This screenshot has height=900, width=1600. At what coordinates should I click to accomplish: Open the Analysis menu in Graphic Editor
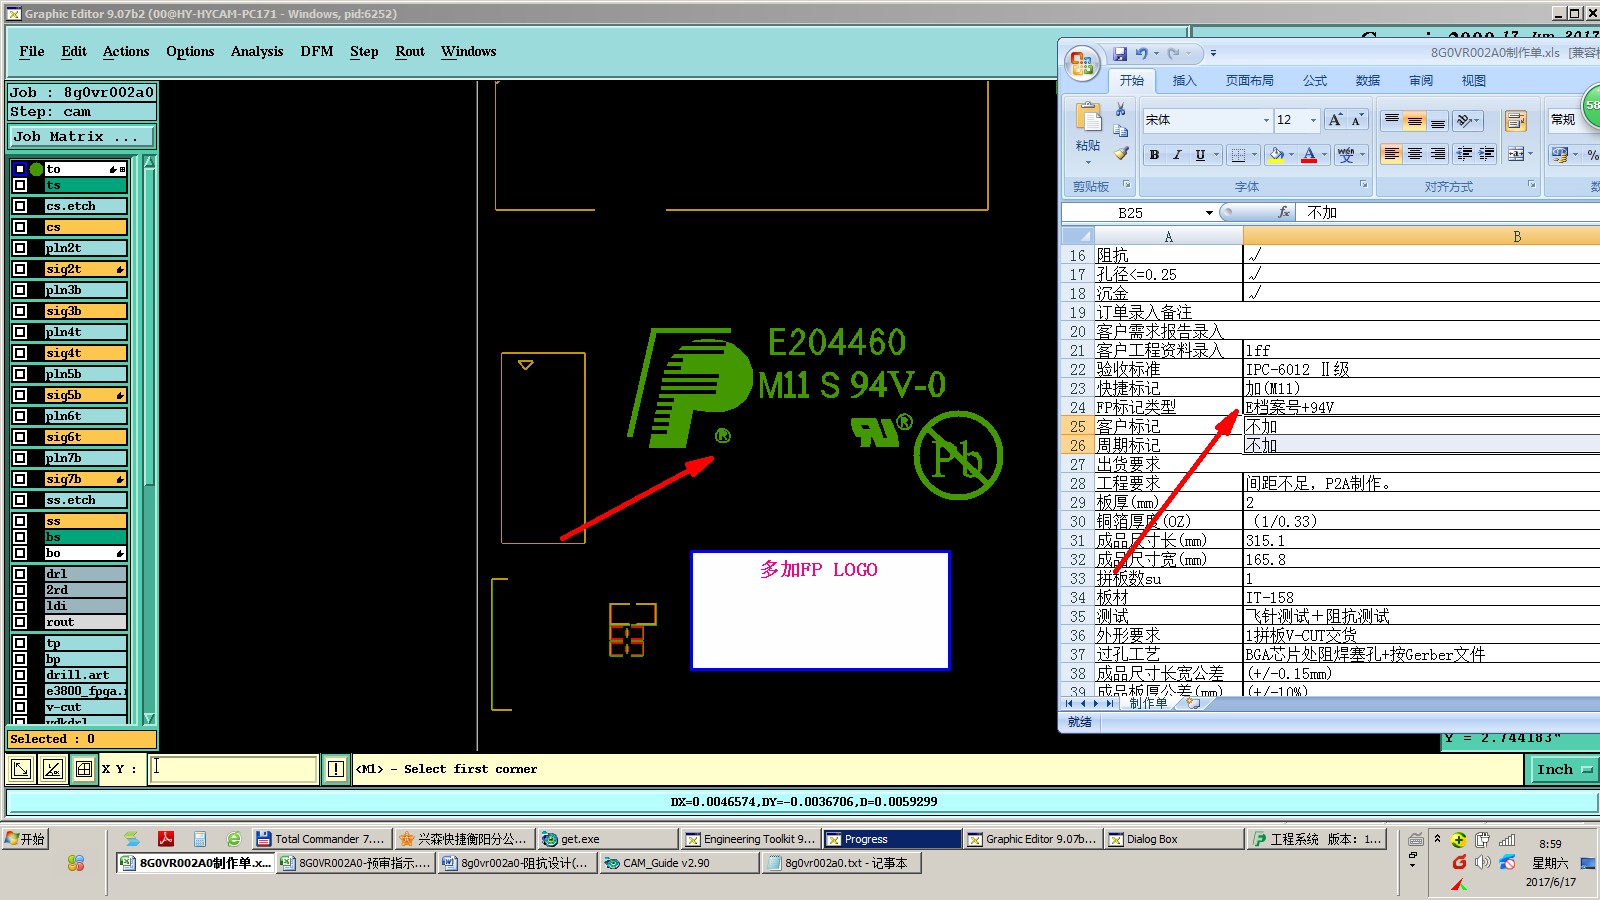pos(257,51)
